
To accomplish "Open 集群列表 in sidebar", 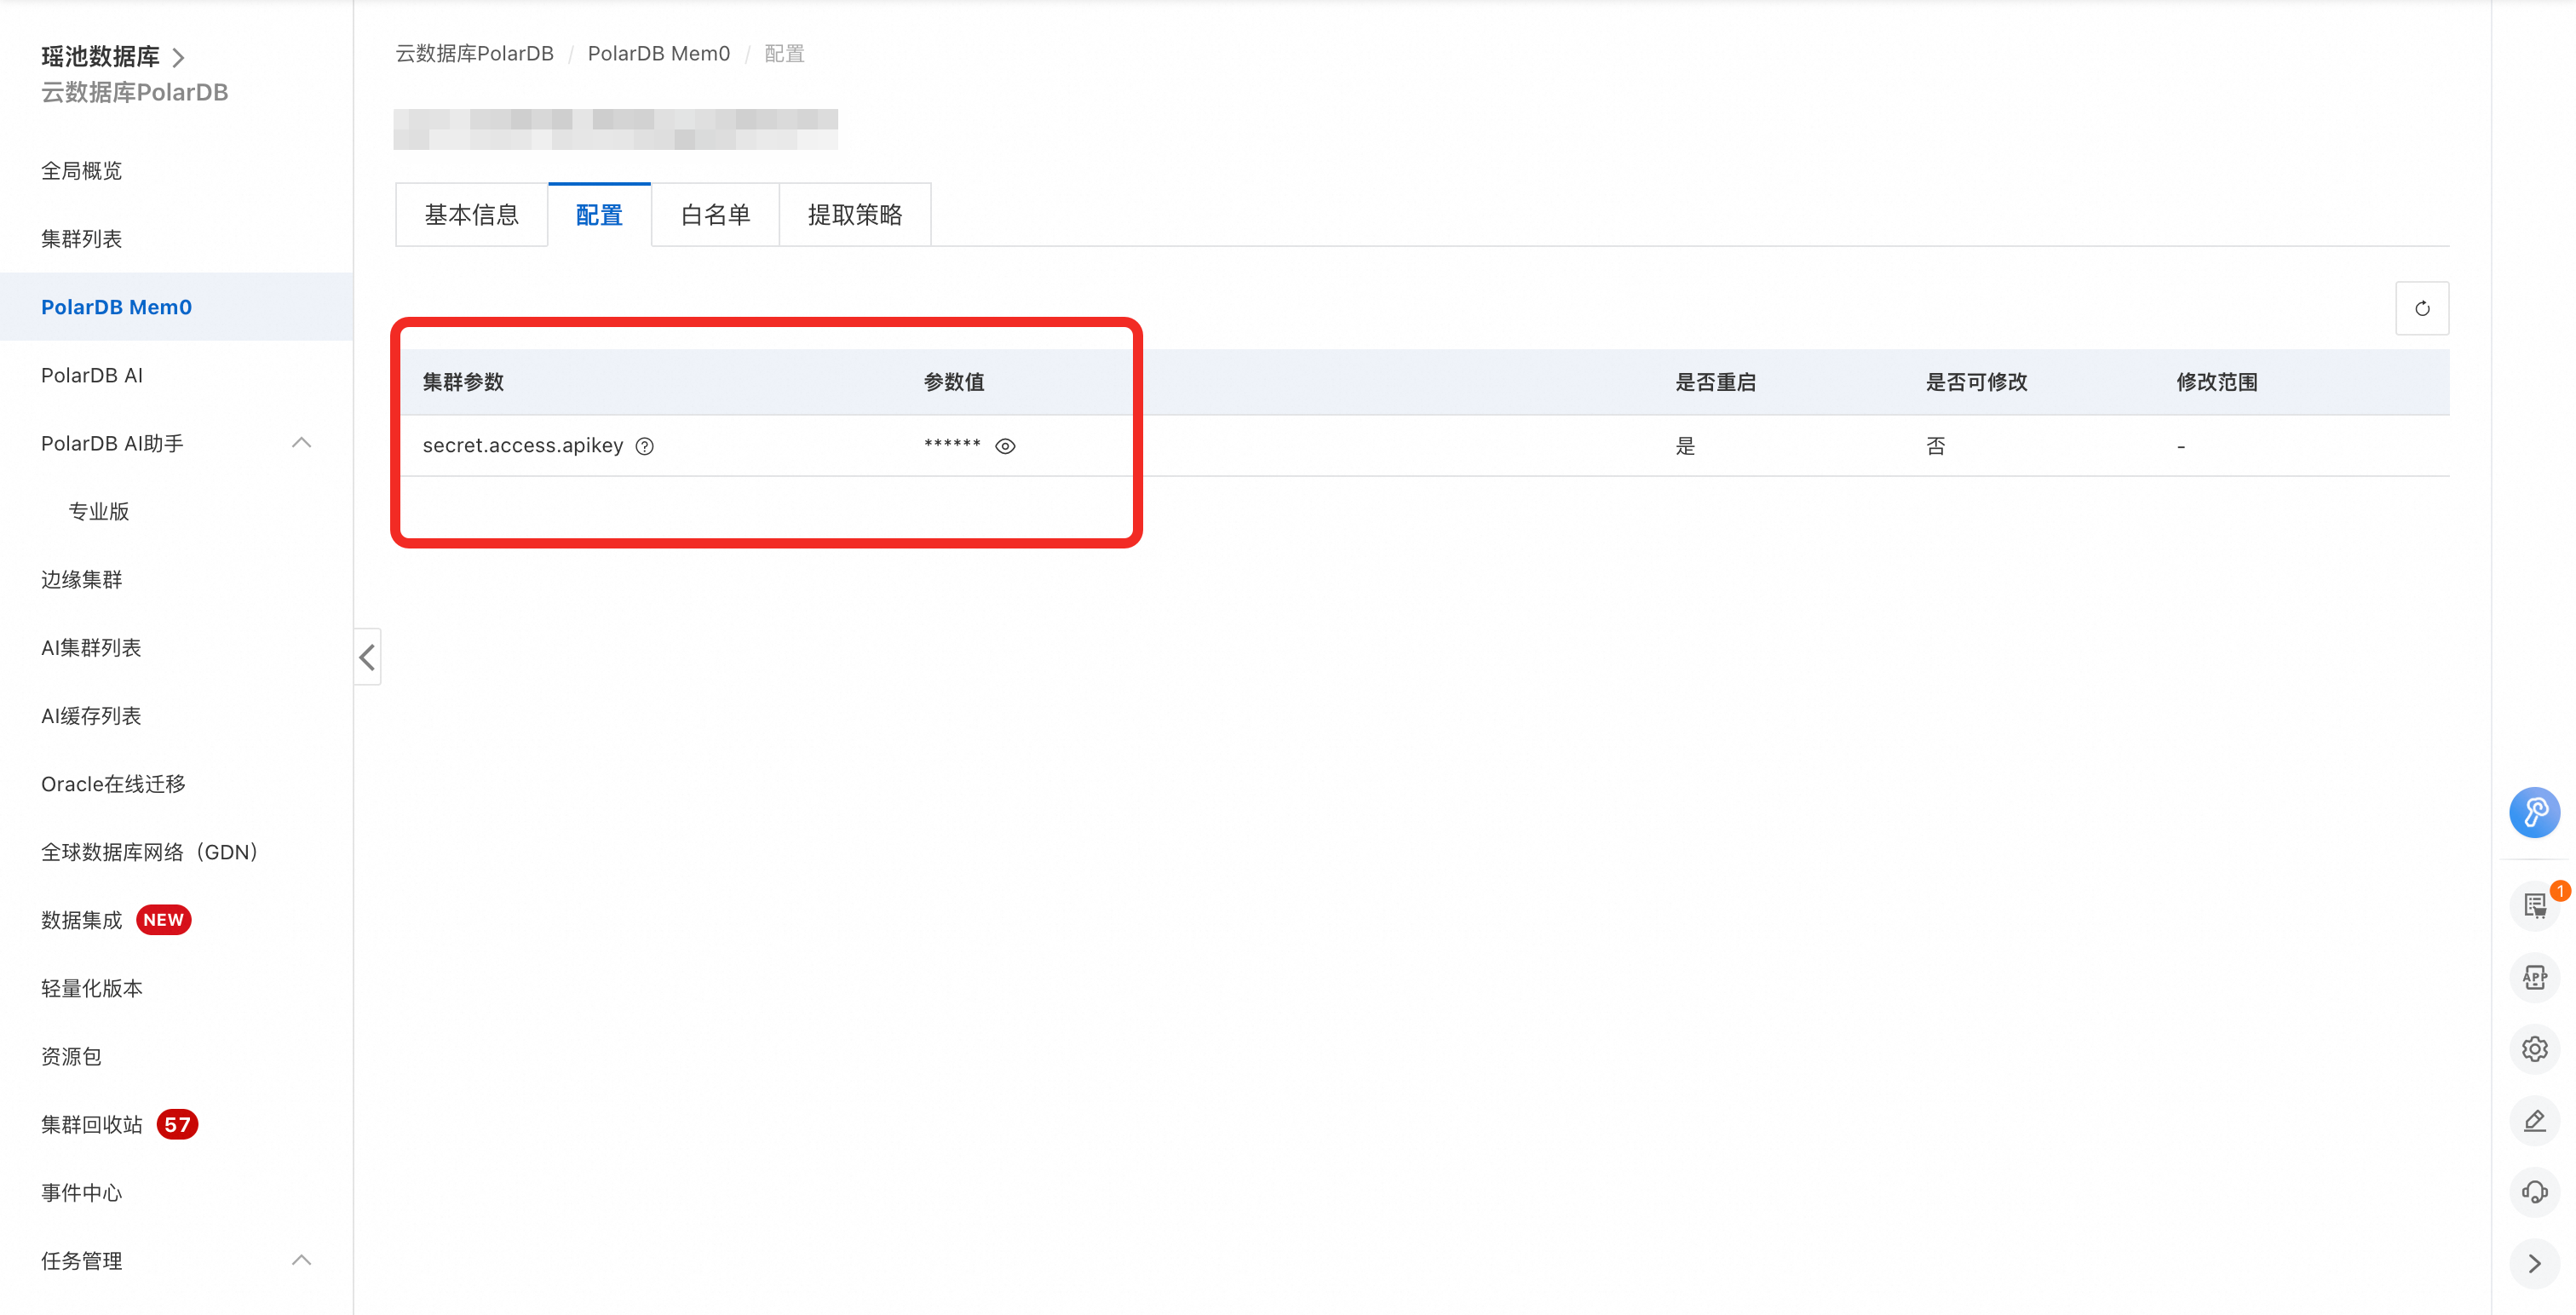I will 81,239.
